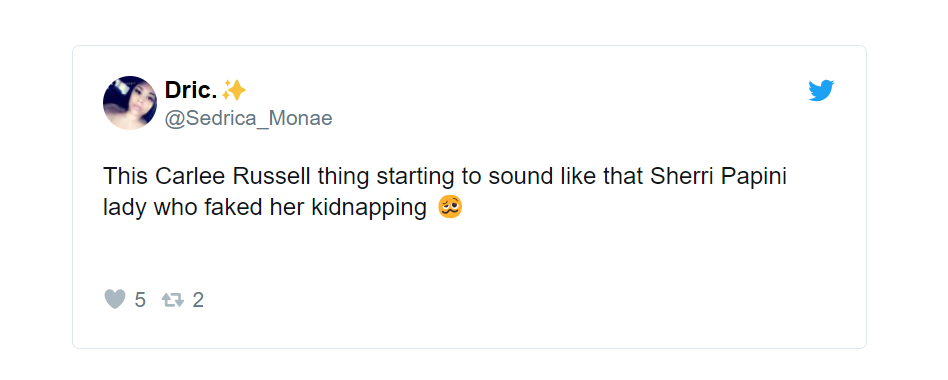Click the word 'This' starting the tweet
948x380 pixels.
coord(126,176)
